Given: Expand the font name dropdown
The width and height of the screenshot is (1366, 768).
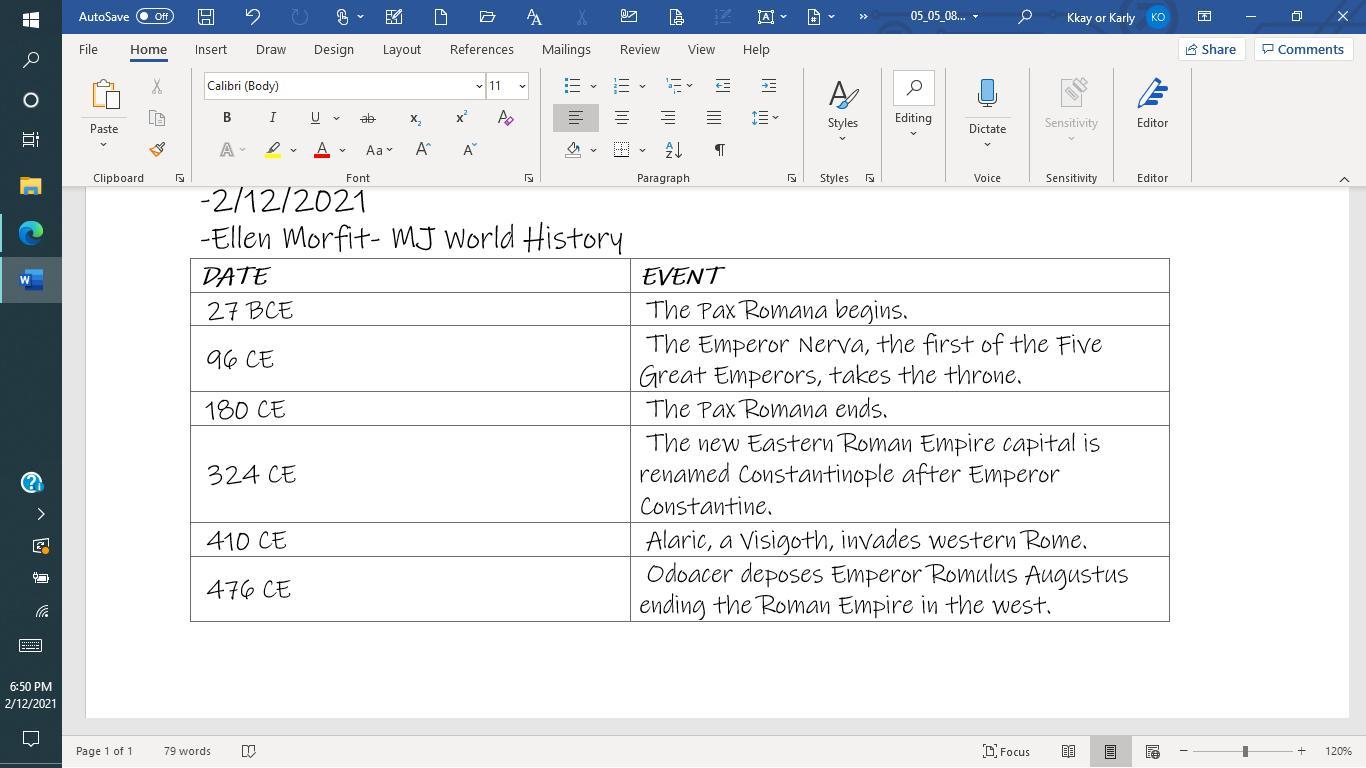Looking at the screenshot, I should coord(478,86).
